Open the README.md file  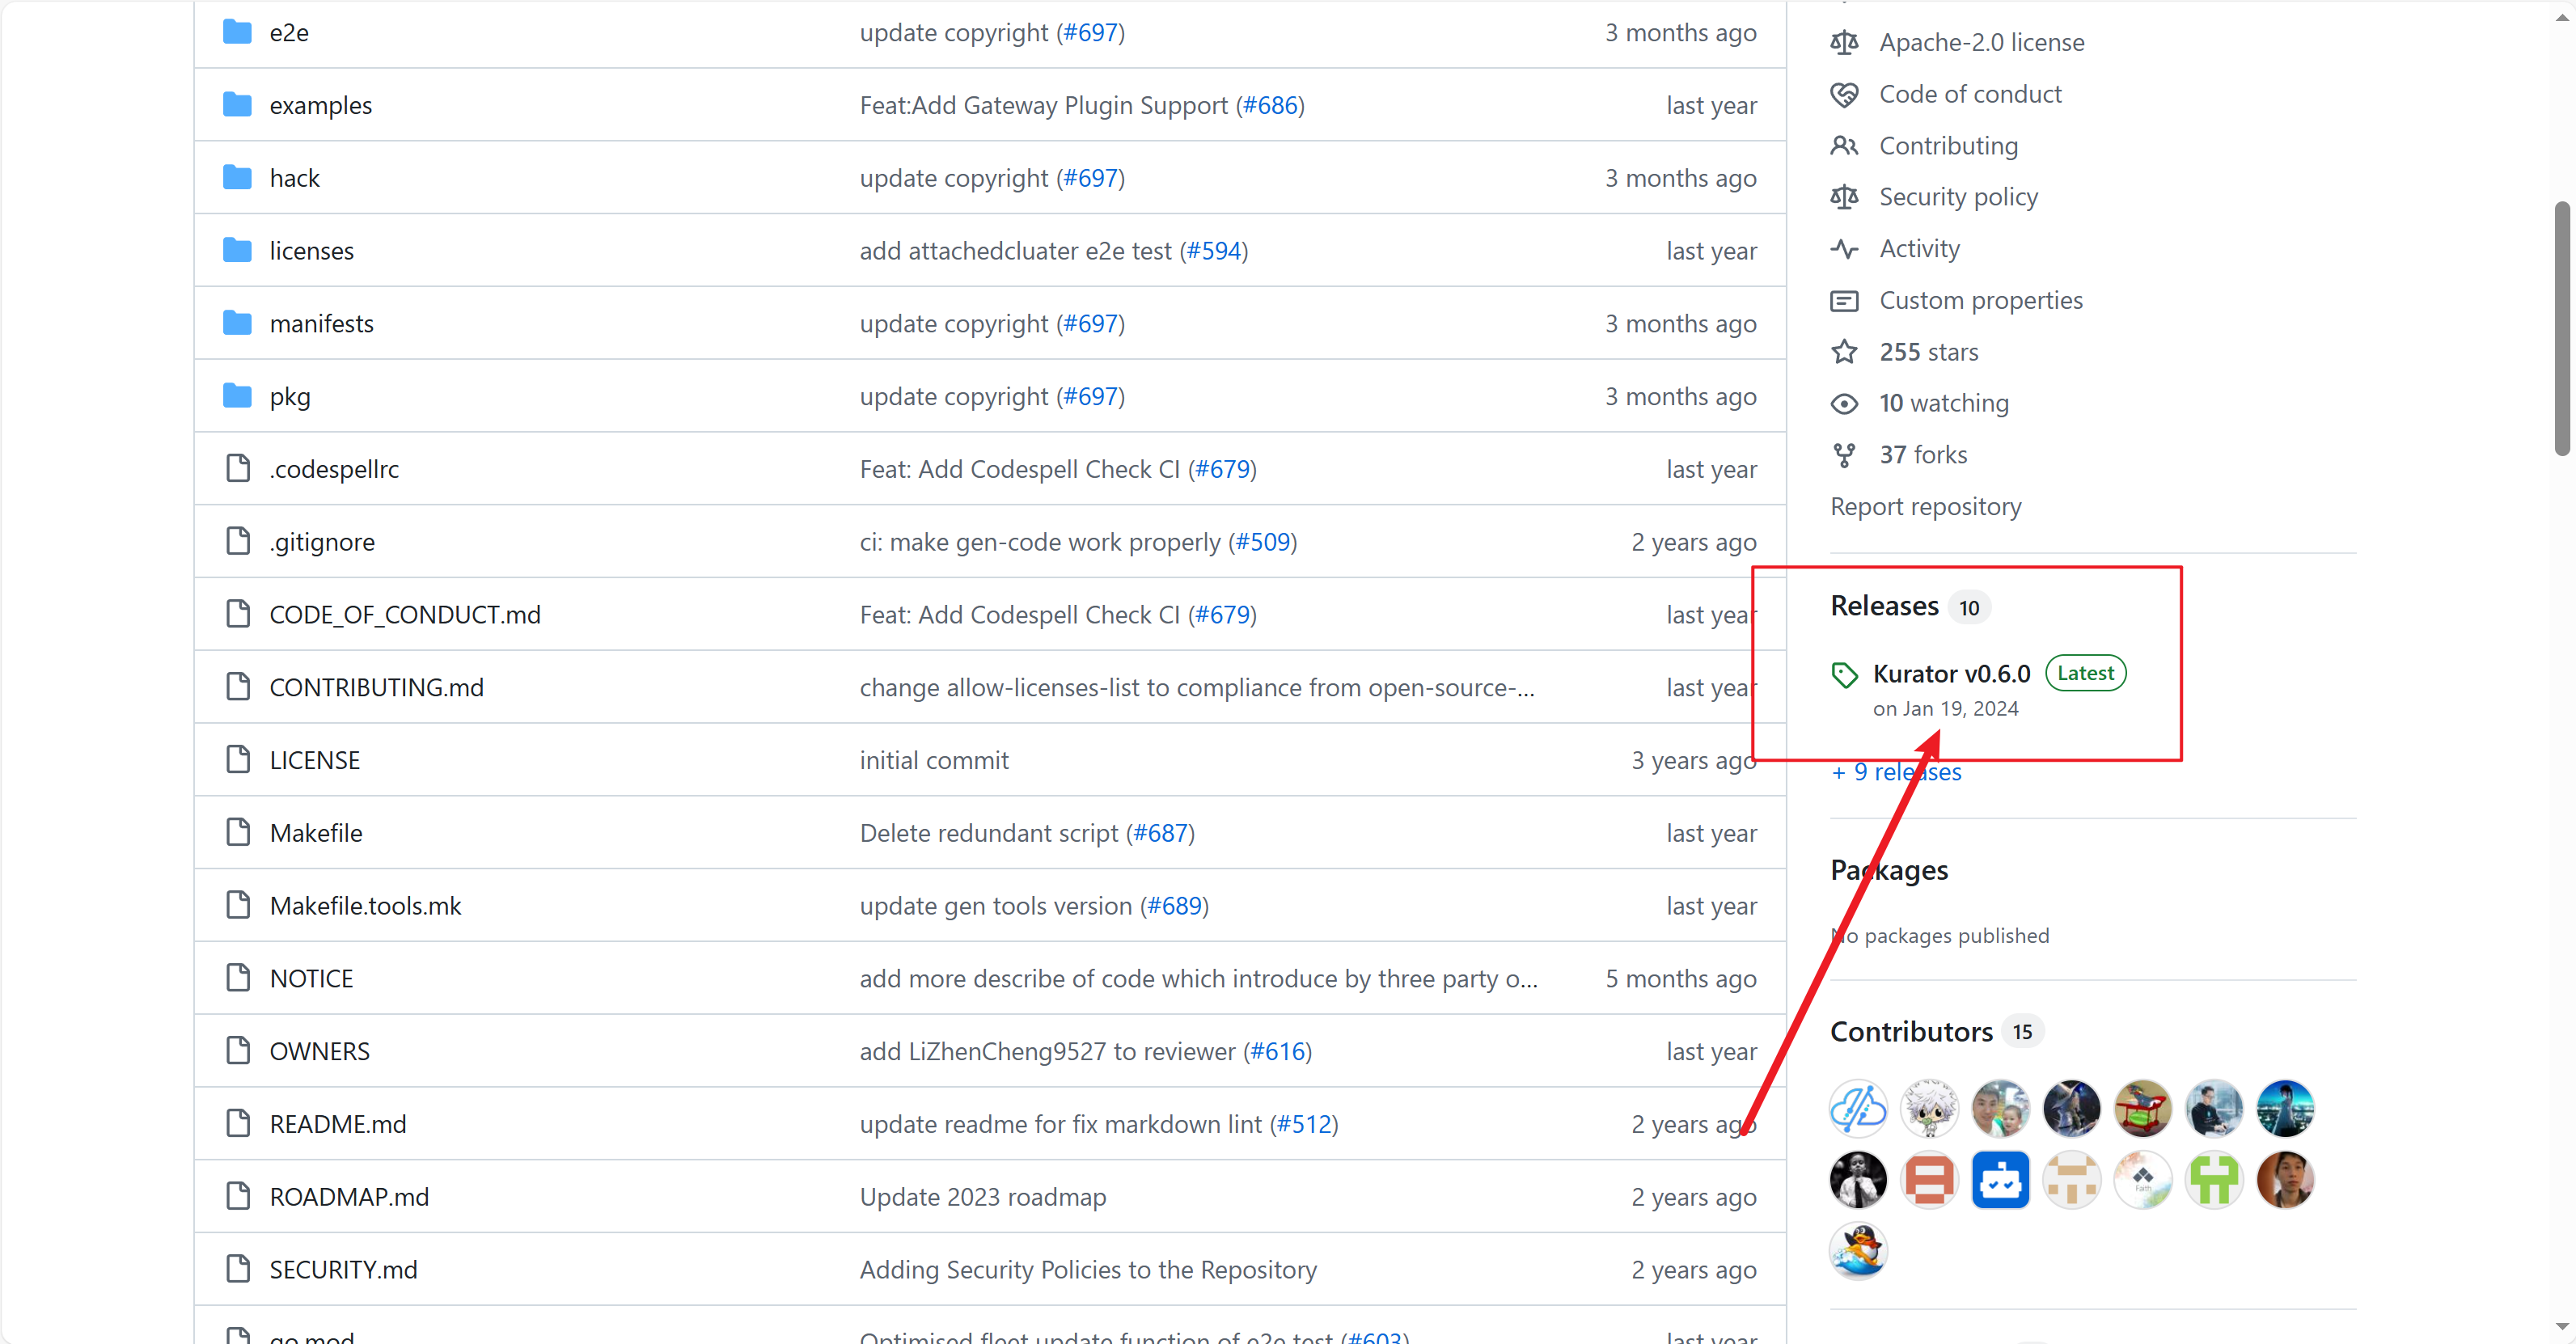point(337,1124)
